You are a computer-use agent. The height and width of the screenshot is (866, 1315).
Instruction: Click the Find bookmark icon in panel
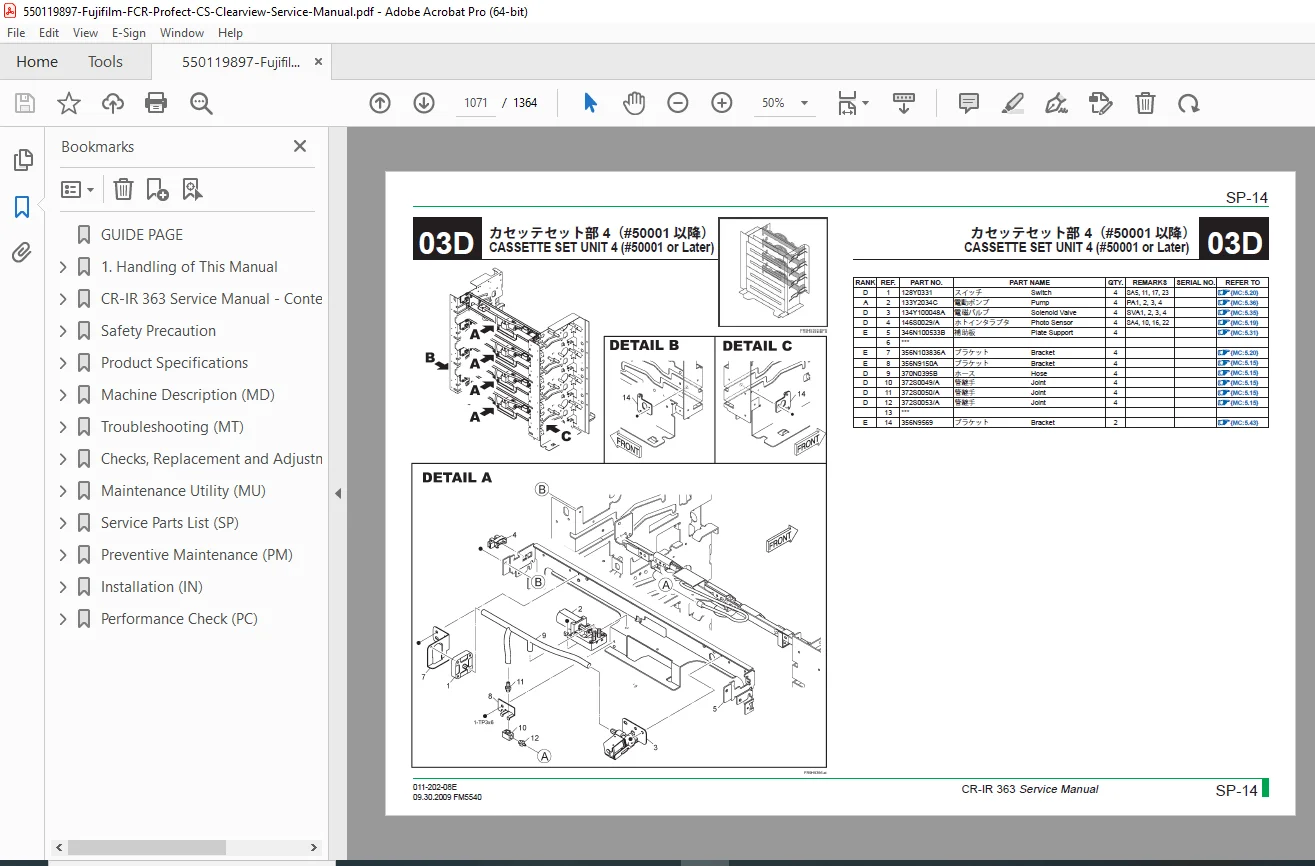(x=192, y=189)
